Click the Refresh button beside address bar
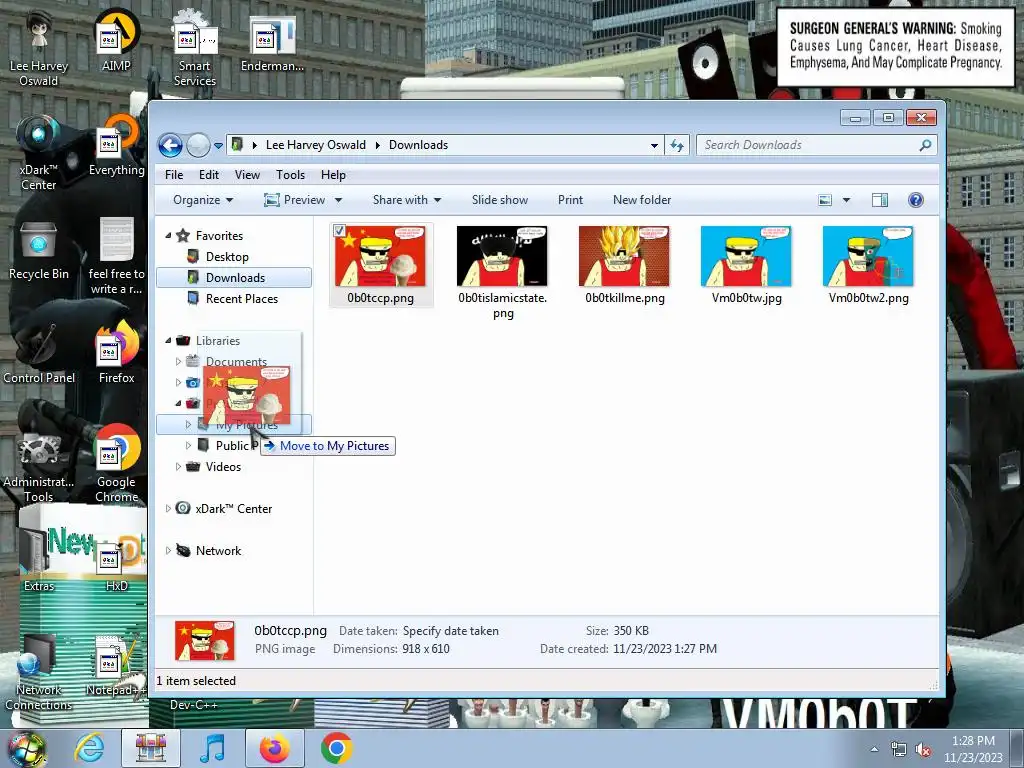This screenshot has width=1024, height=768. click(x=677, y=145)
